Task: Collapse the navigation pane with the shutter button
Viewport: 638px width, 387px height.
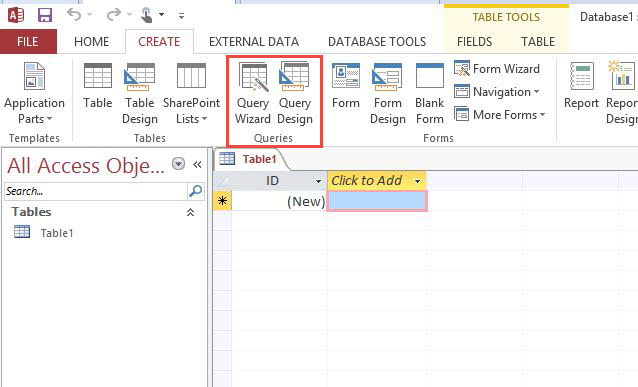Action: click(197, 164)
